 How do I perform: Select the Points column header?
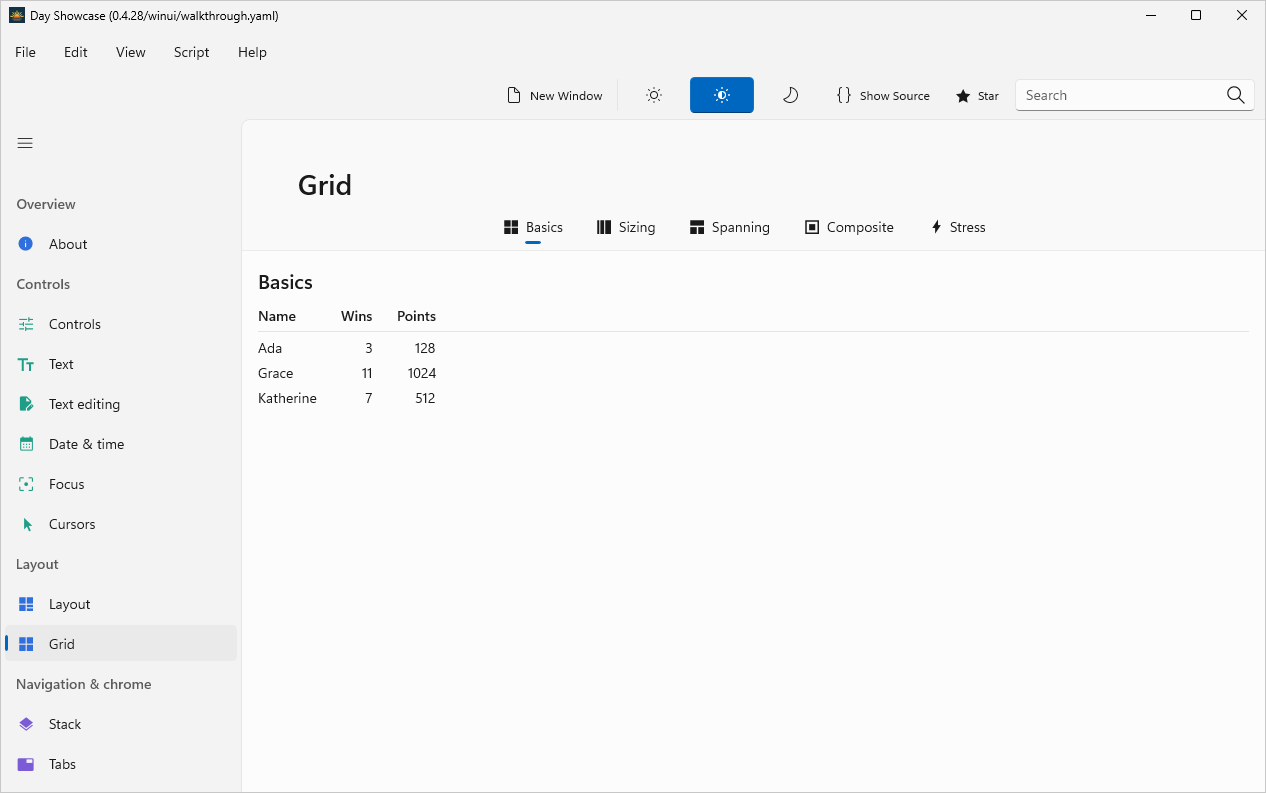pos(416,316)
